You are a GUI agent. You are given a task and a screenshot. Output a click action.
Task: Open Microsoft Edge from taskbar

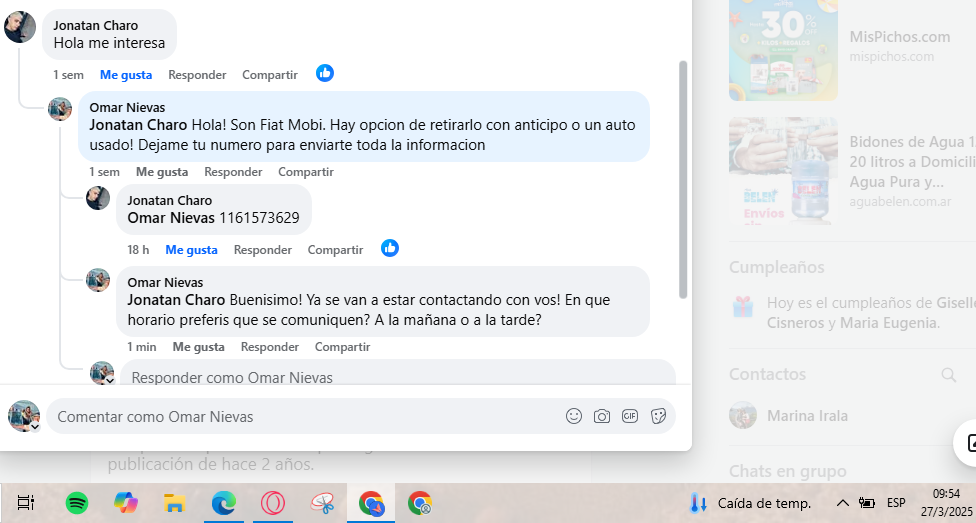(x=223, y=502)
